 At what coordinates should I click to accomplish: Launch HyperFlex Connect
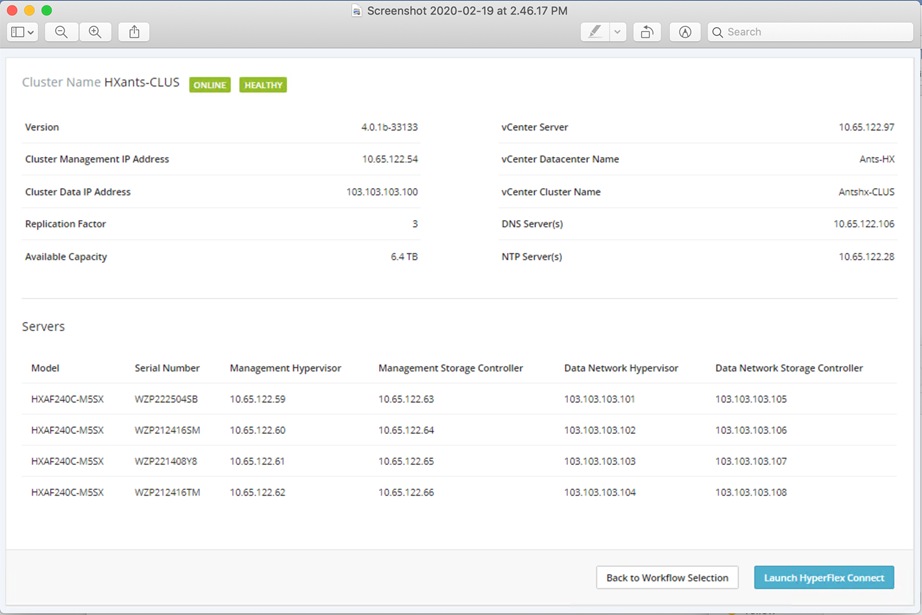click(x=824, y=577)
